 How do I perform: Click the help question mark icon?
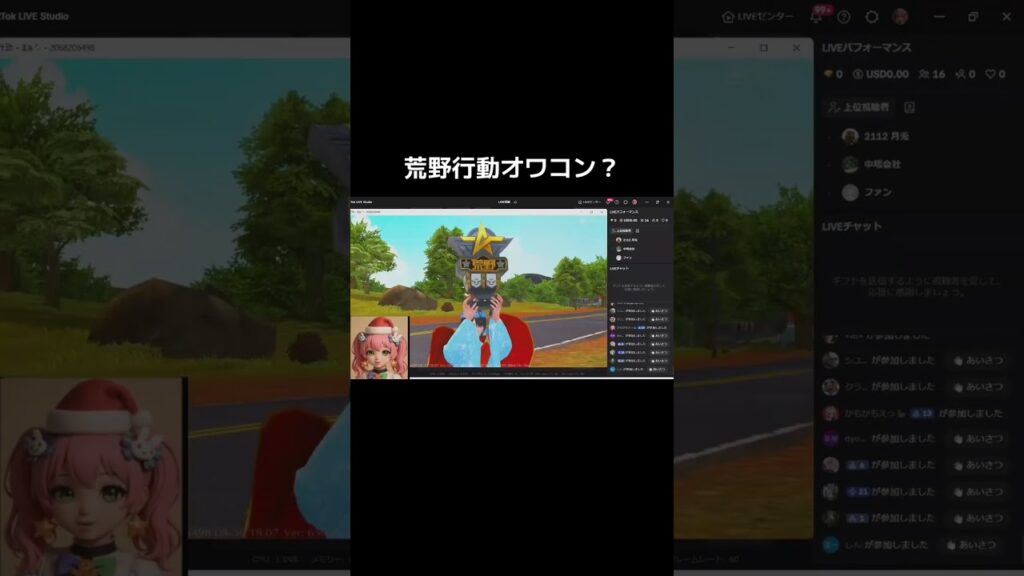pyautogui.click(x=844, y=17)
